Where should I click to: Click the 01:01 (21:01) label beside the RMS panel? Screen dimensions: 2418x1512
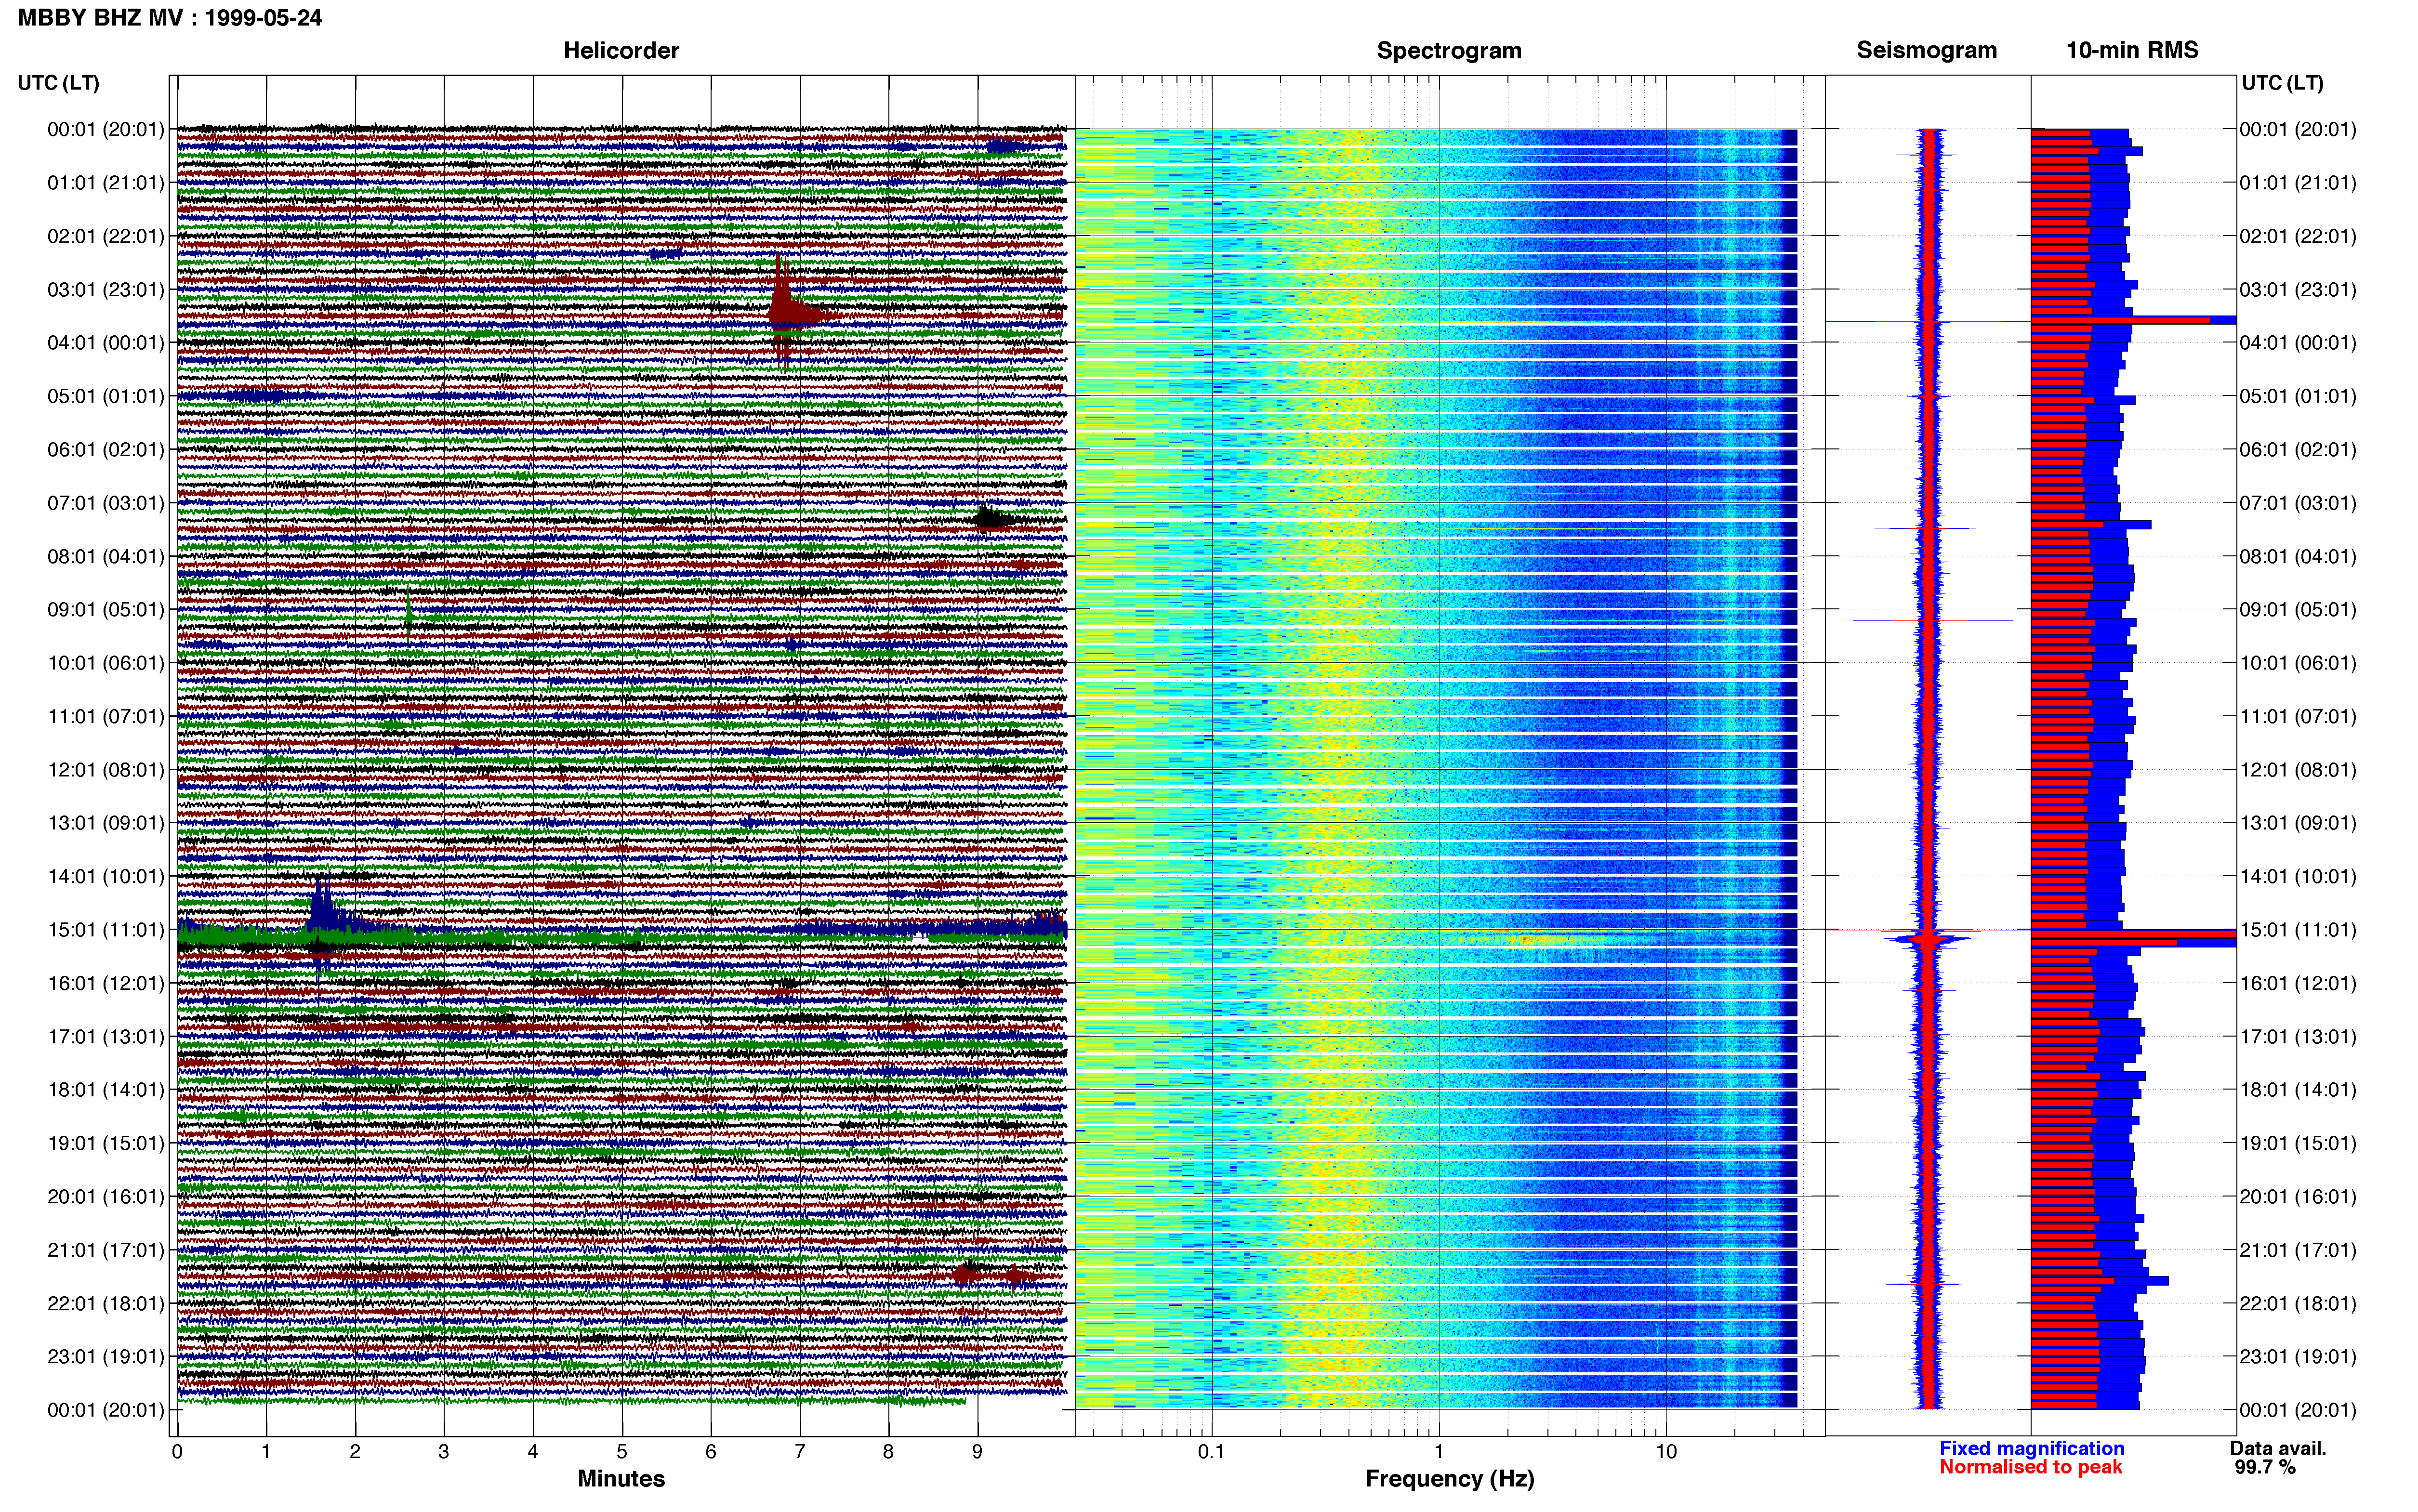pyautogui.click(x=2298, y=182)
